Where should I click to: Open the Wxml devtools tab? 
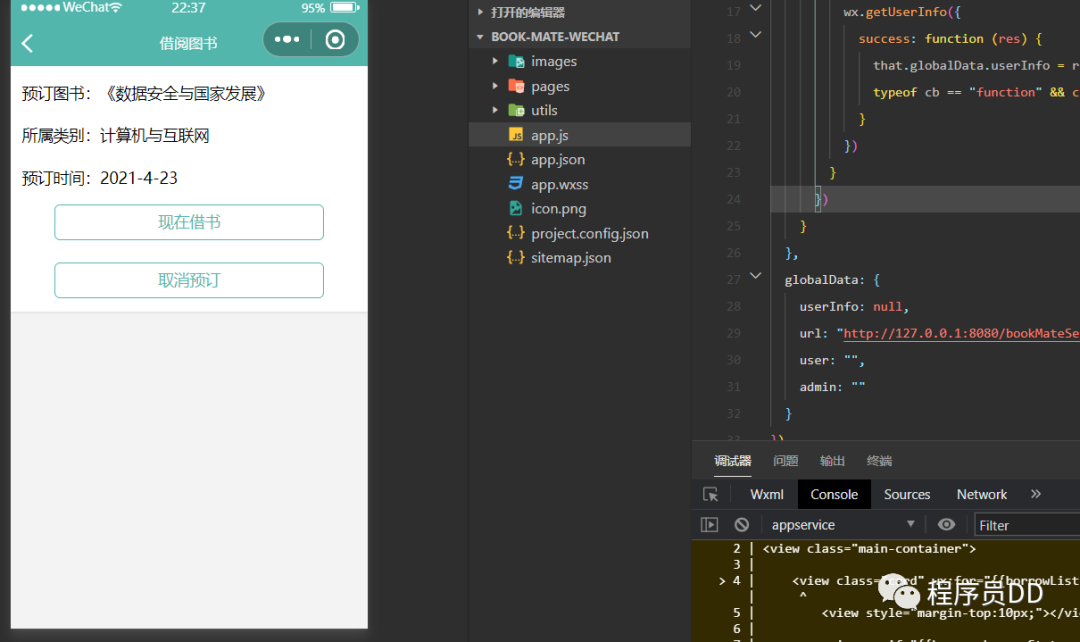coord(767,495)
